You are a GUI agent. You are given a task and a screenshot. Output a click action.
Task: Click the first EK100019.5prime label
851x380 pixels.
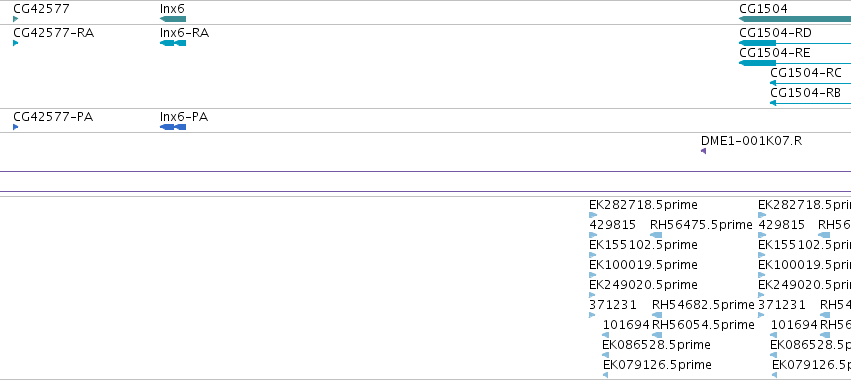643,264
